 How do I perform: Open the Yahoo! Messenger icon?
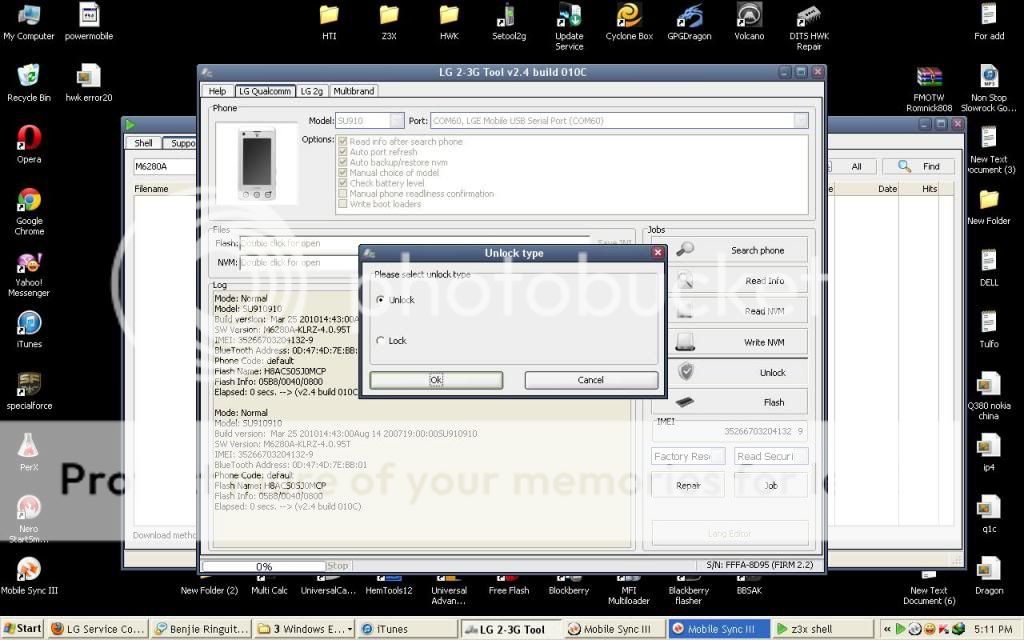click(29, 274)
